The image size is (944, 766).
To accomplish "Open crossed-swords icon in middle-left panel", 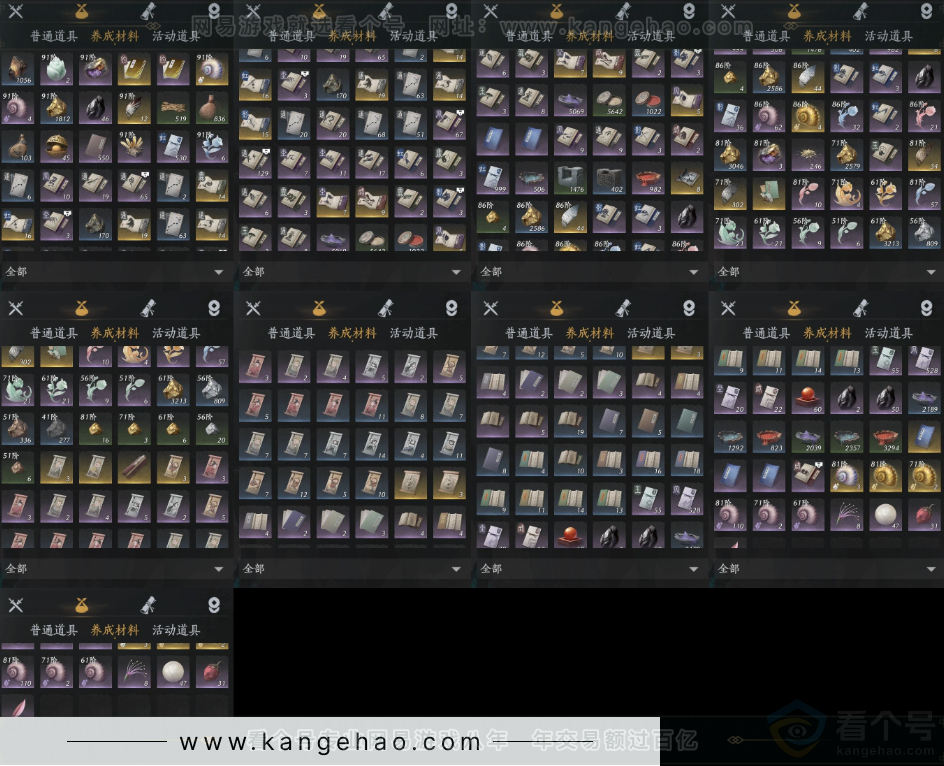I will pos(16,308).
